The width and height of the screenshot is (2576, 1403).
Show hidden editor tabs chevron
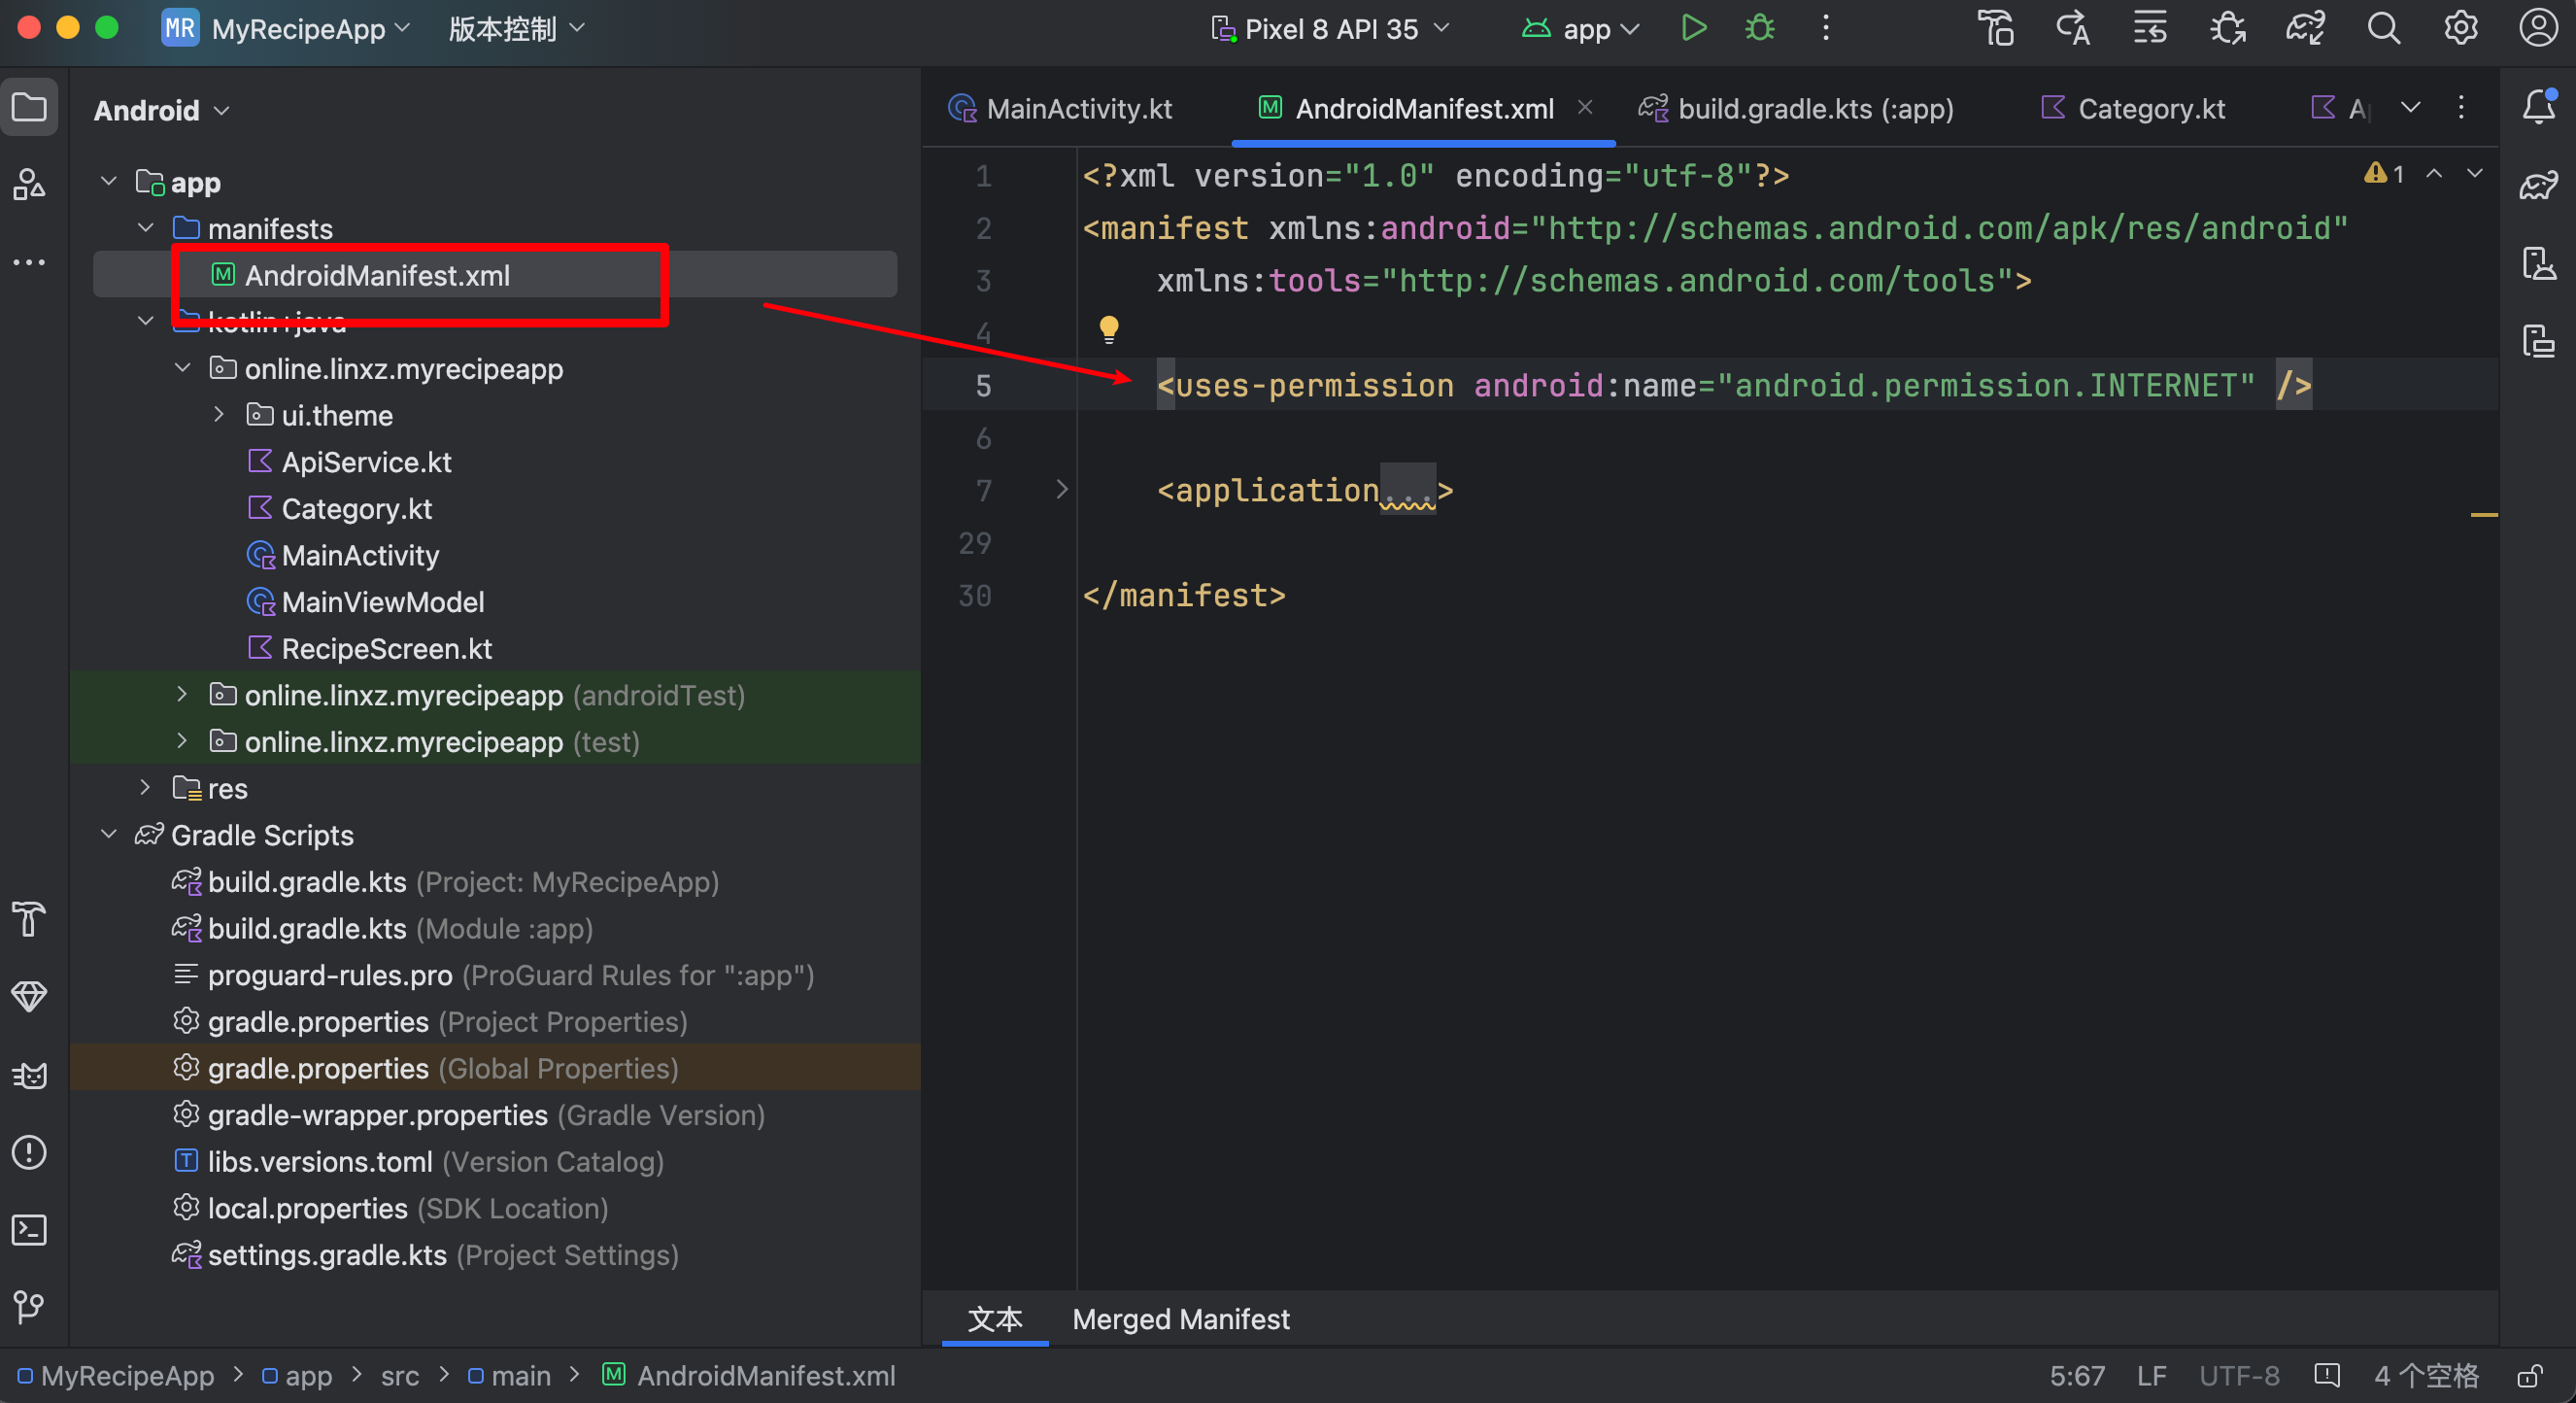pyautogui.click(x=2411, y=107)
